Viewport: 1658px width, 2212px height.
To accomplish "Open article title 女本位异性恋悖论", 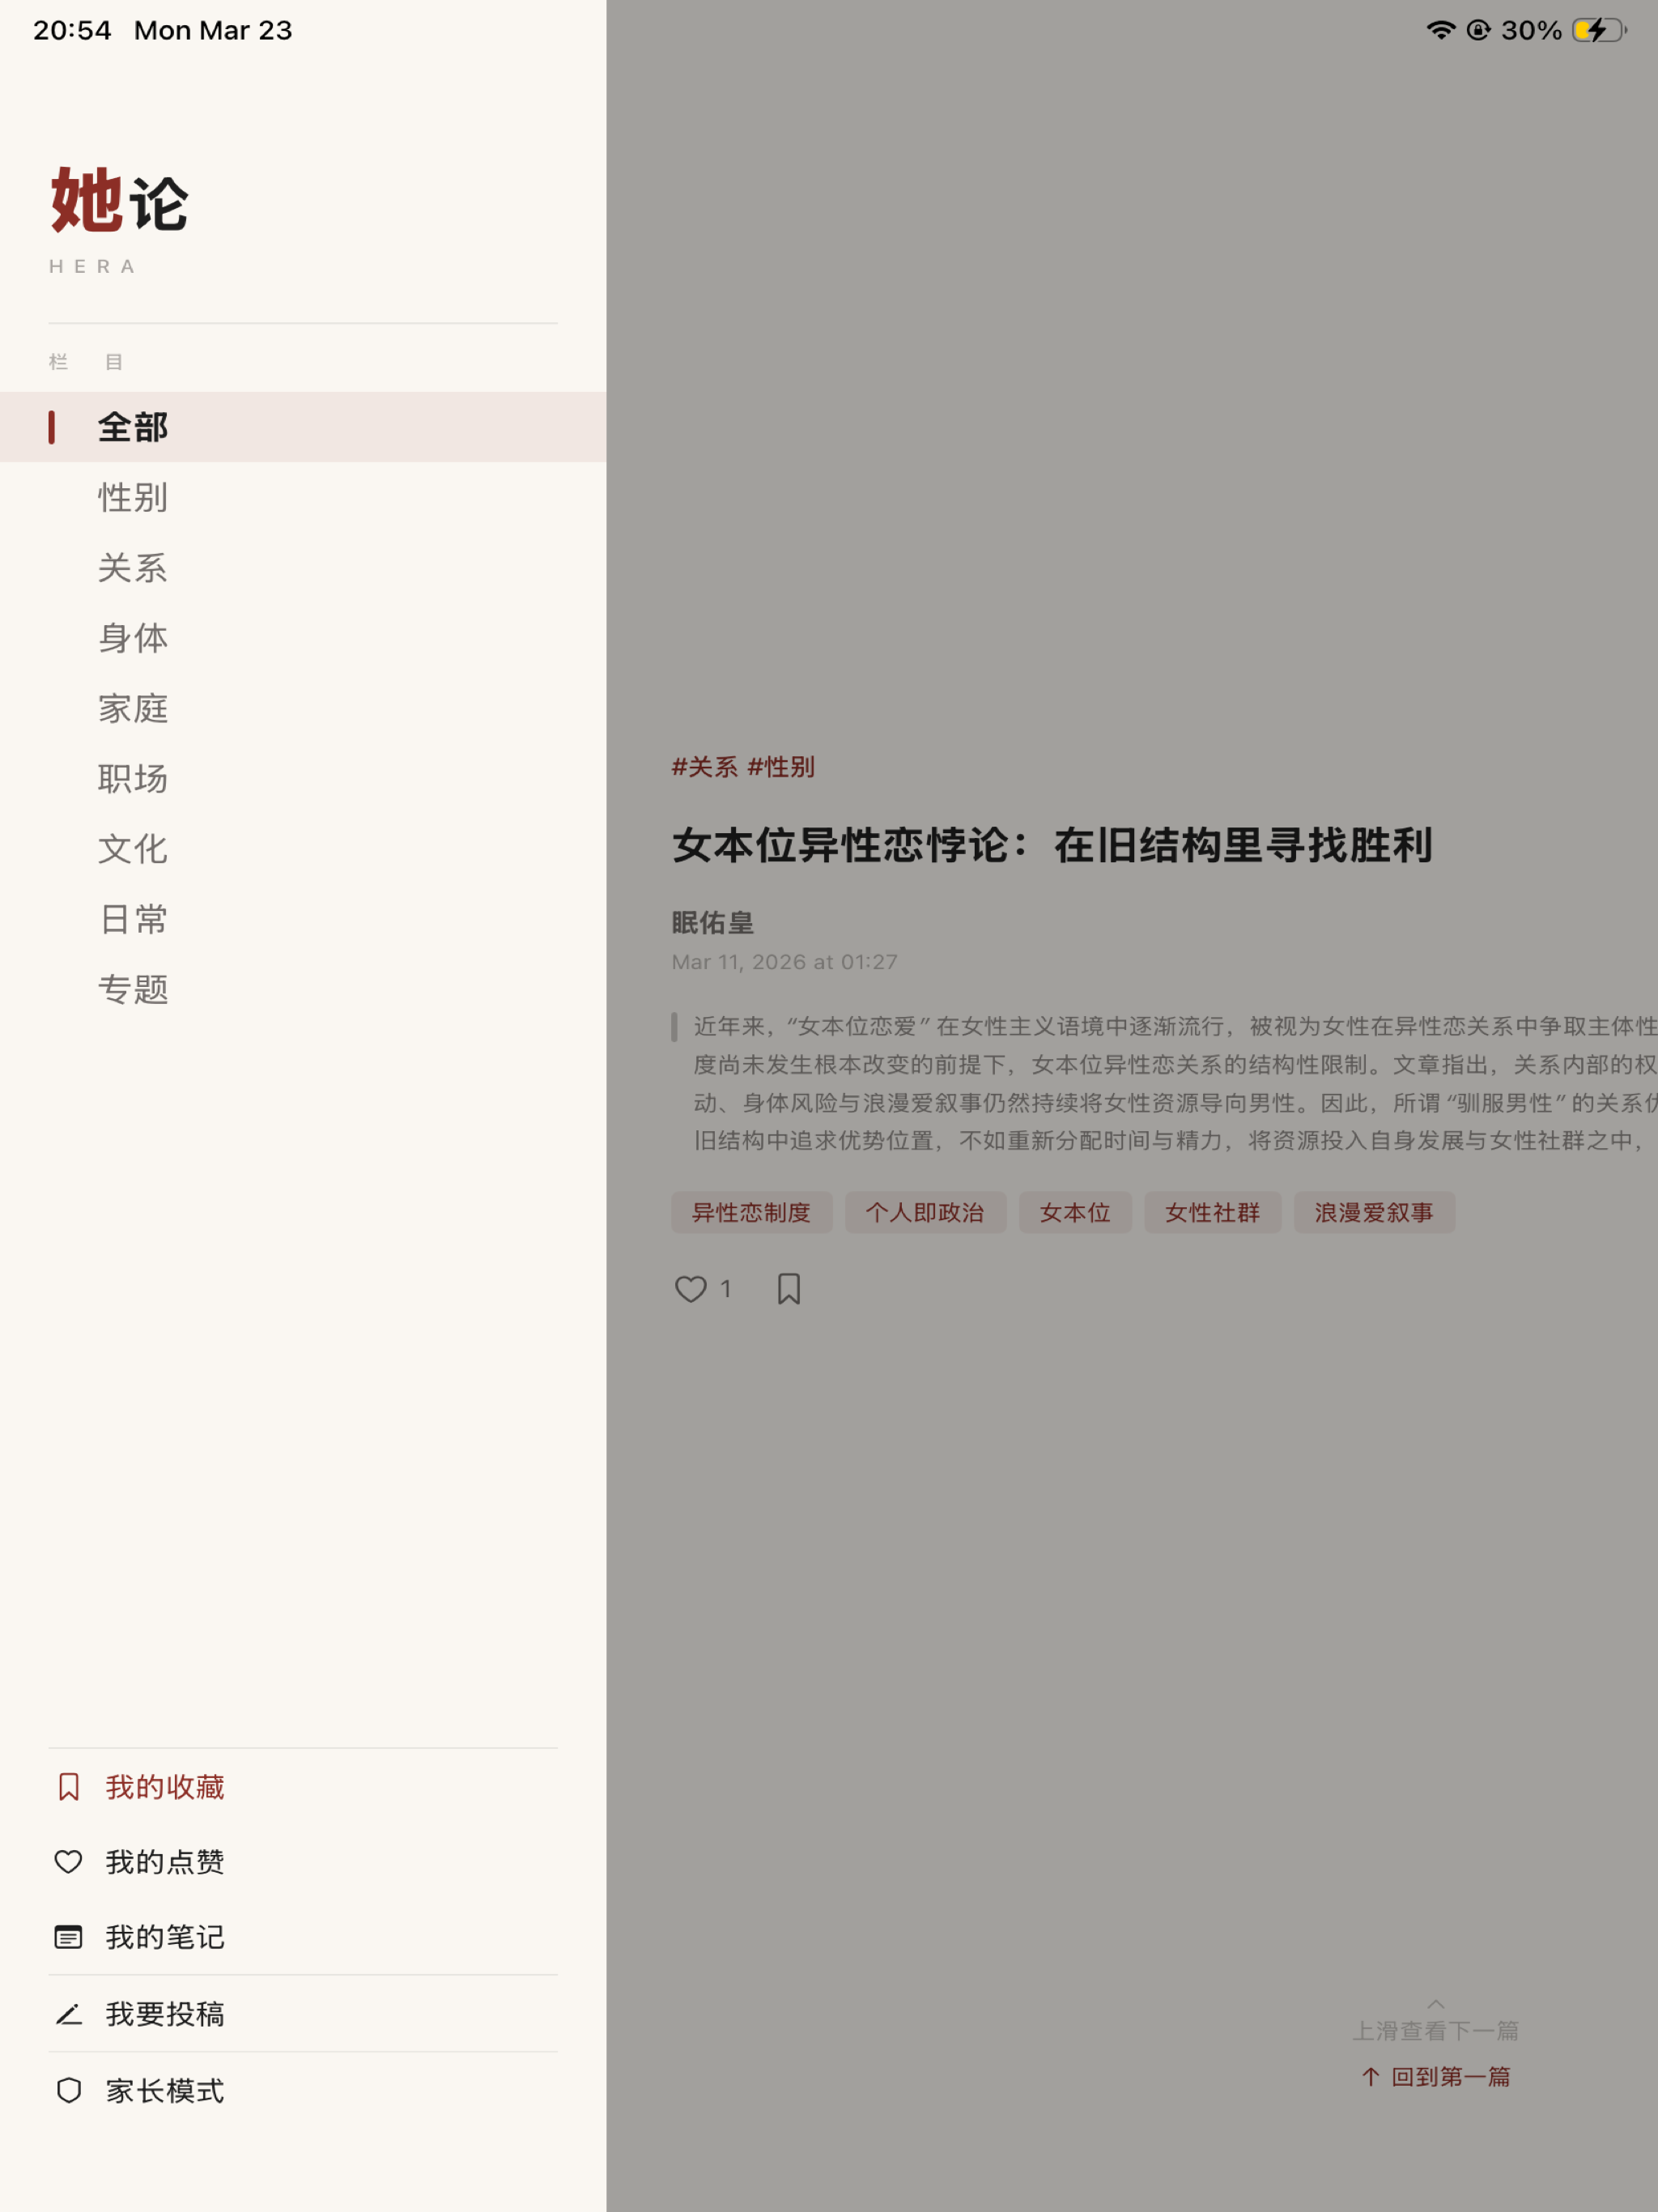I will coord(1052,845).
